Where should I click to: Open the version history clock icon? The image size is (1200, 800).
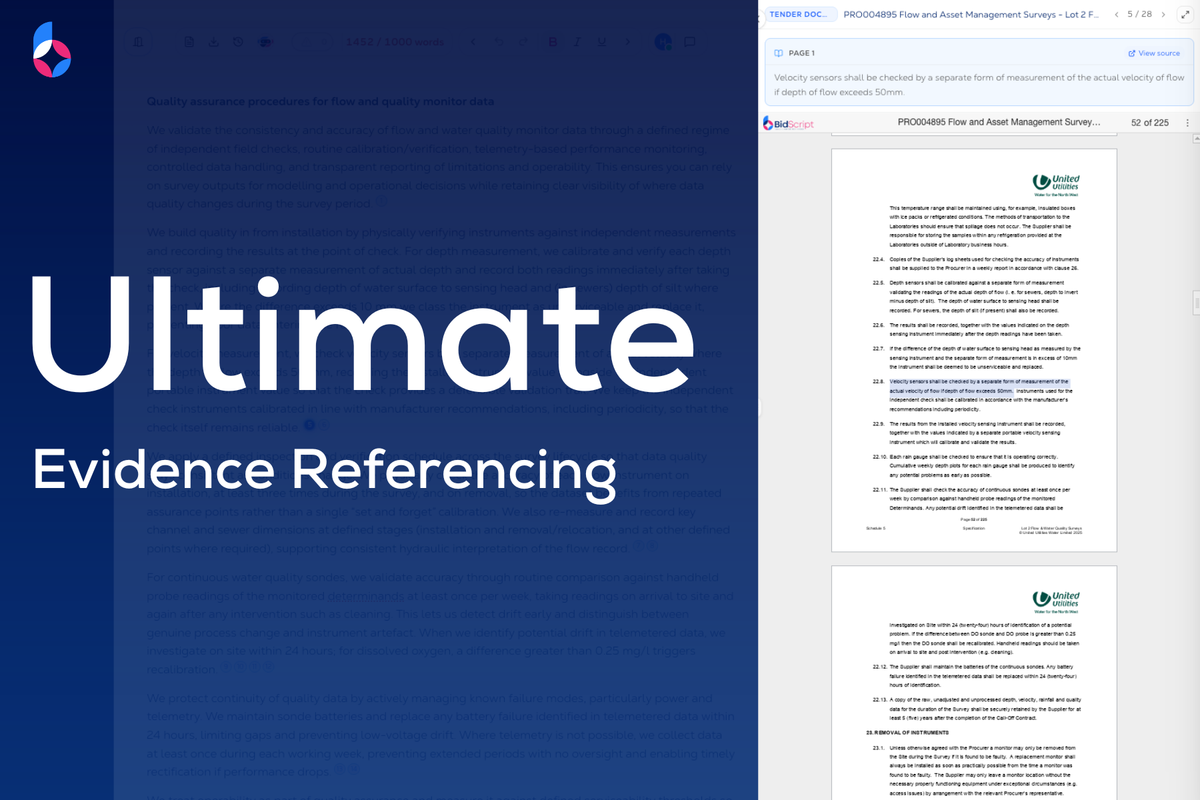[237, 42]
